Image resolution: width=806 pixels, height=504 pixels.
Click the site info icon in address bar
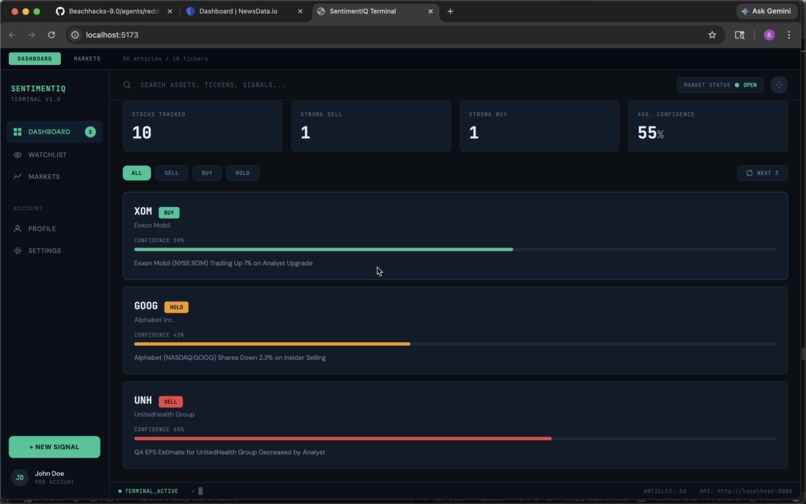[x=75, y=35]
